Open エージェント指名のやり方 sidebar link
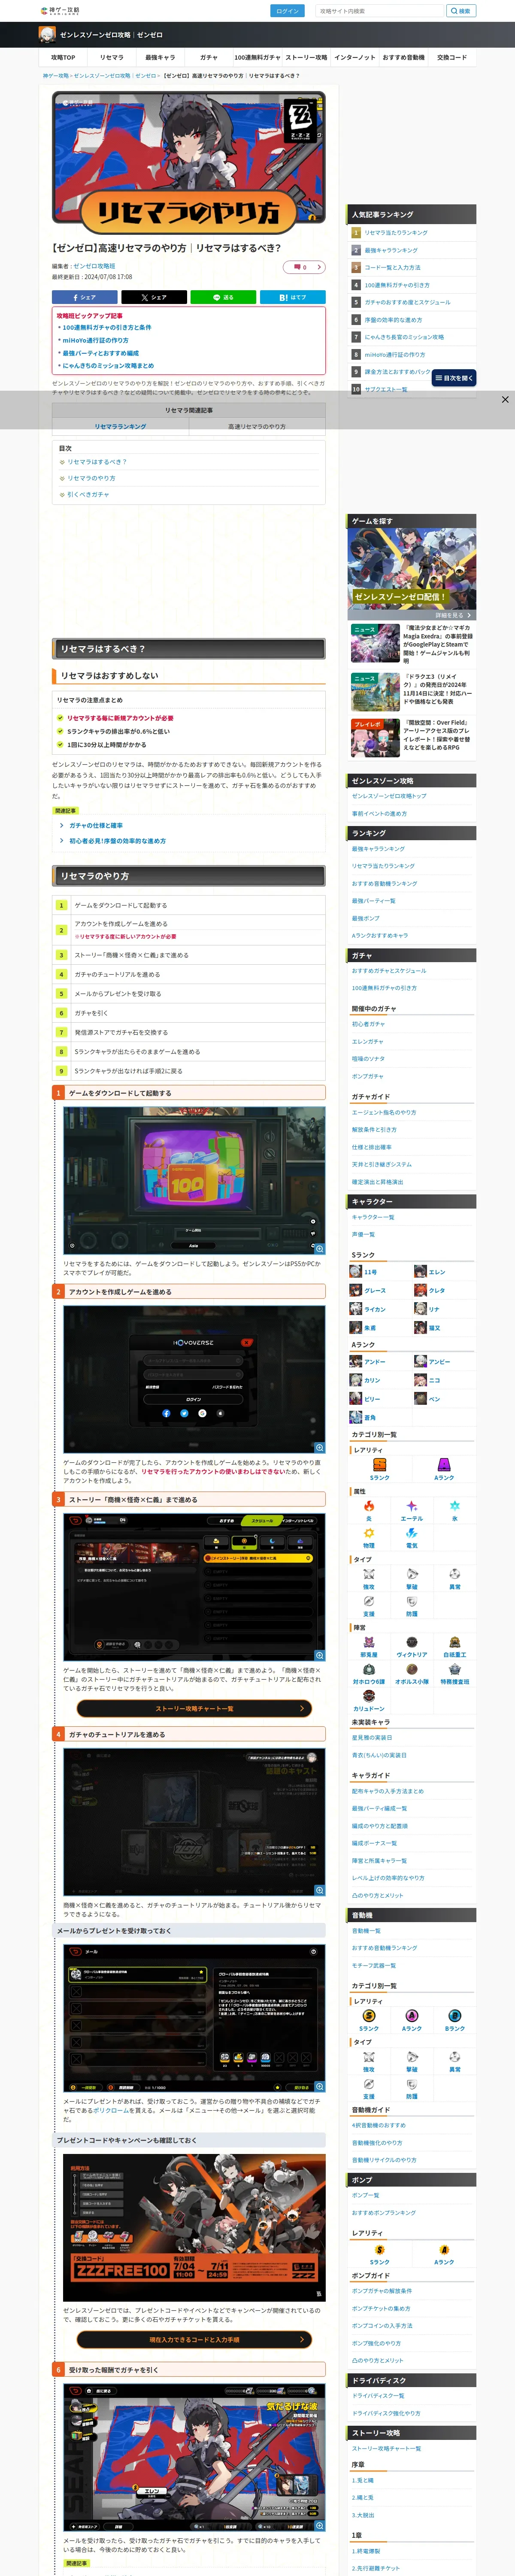This screenshot has width=515, height=2576. tap(384, 1112)
